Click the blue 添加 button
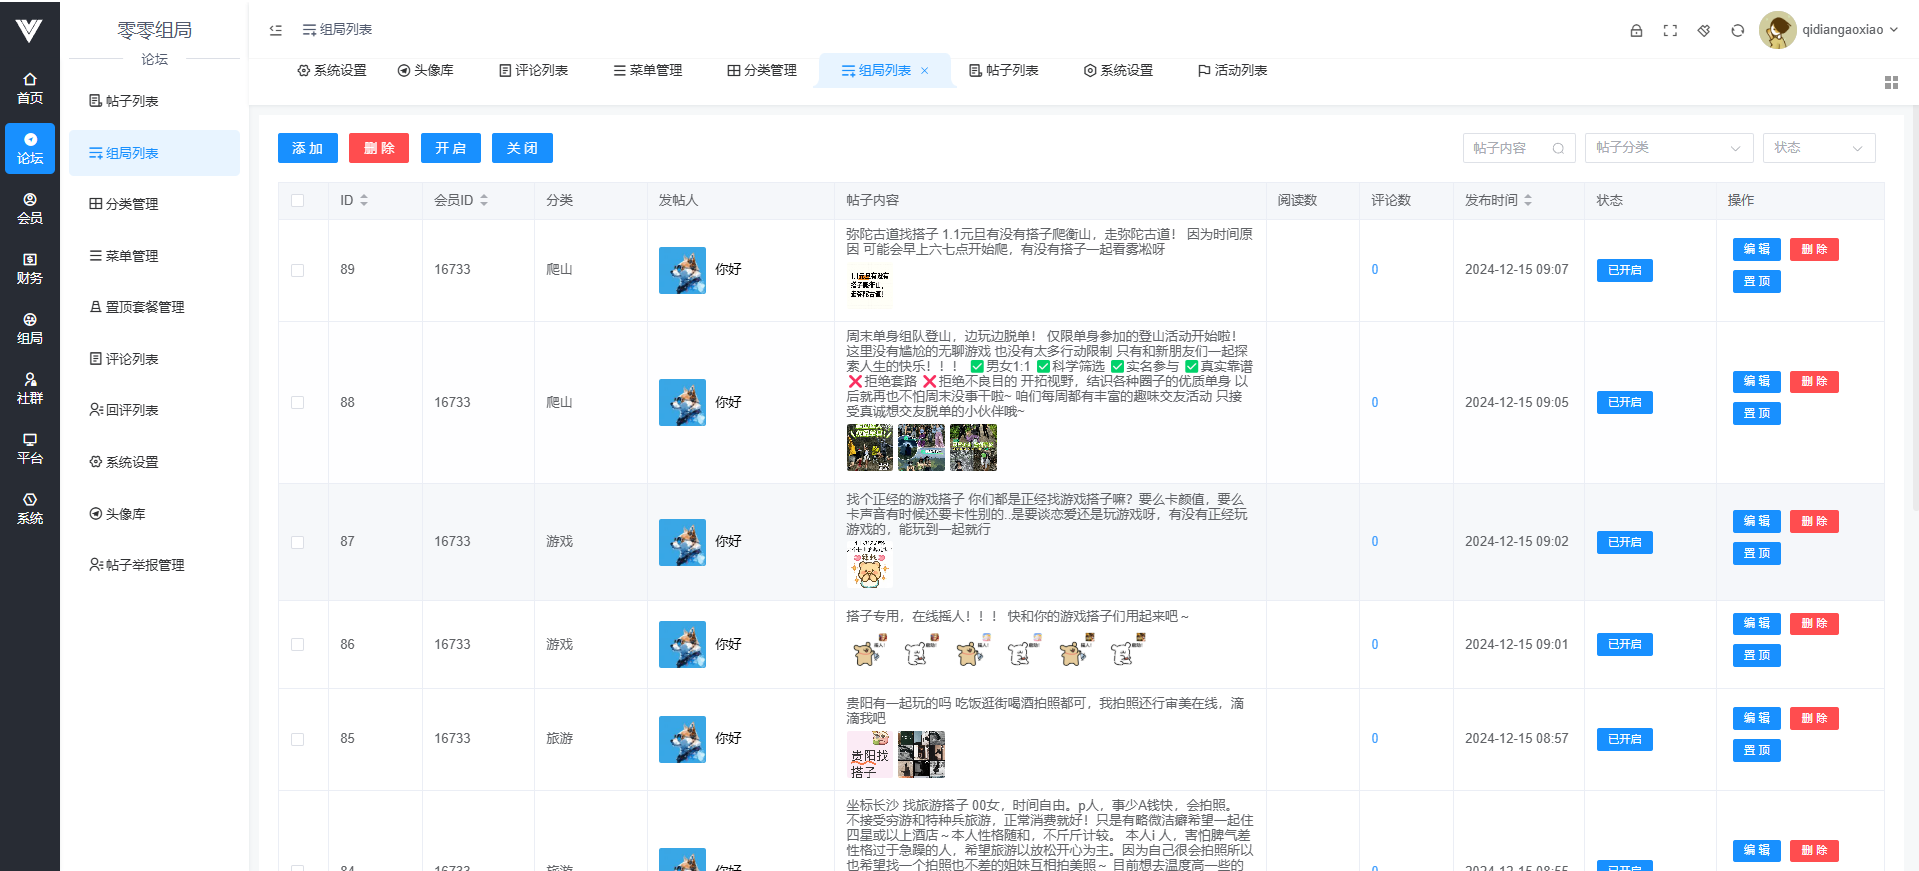Viewport: 1919px width, 871px height. (307, 148)
